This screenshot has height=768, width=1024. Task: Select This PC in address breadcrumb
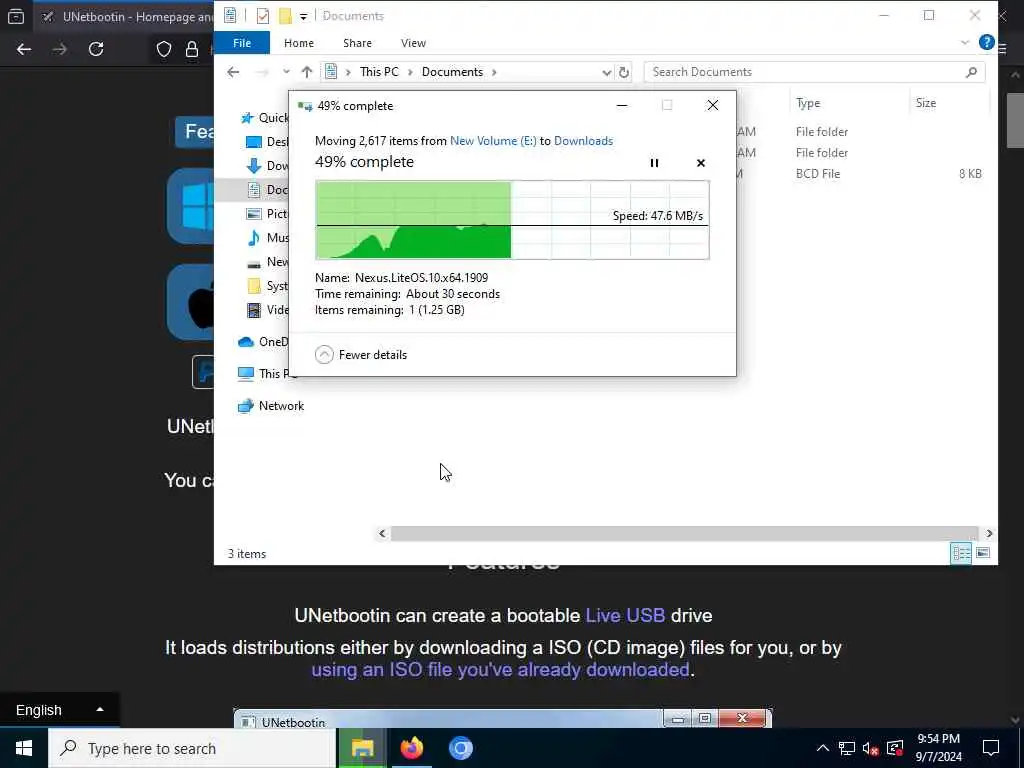coord(379,72)
